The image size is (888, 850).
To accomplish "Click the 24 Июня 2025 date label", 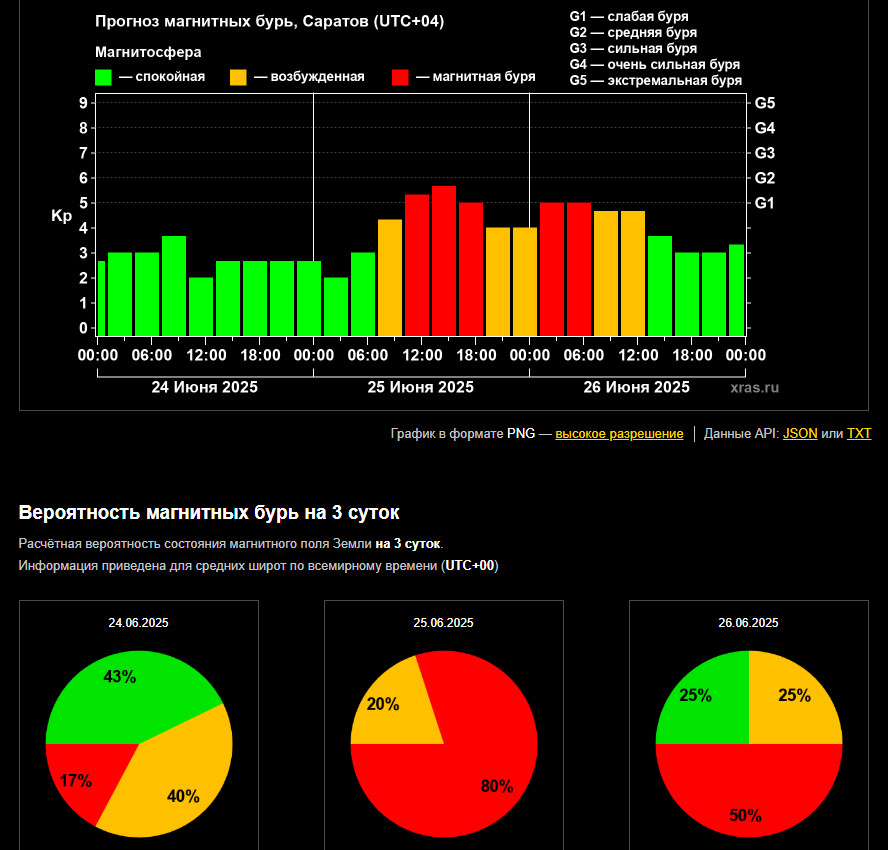I will (204, 387).
